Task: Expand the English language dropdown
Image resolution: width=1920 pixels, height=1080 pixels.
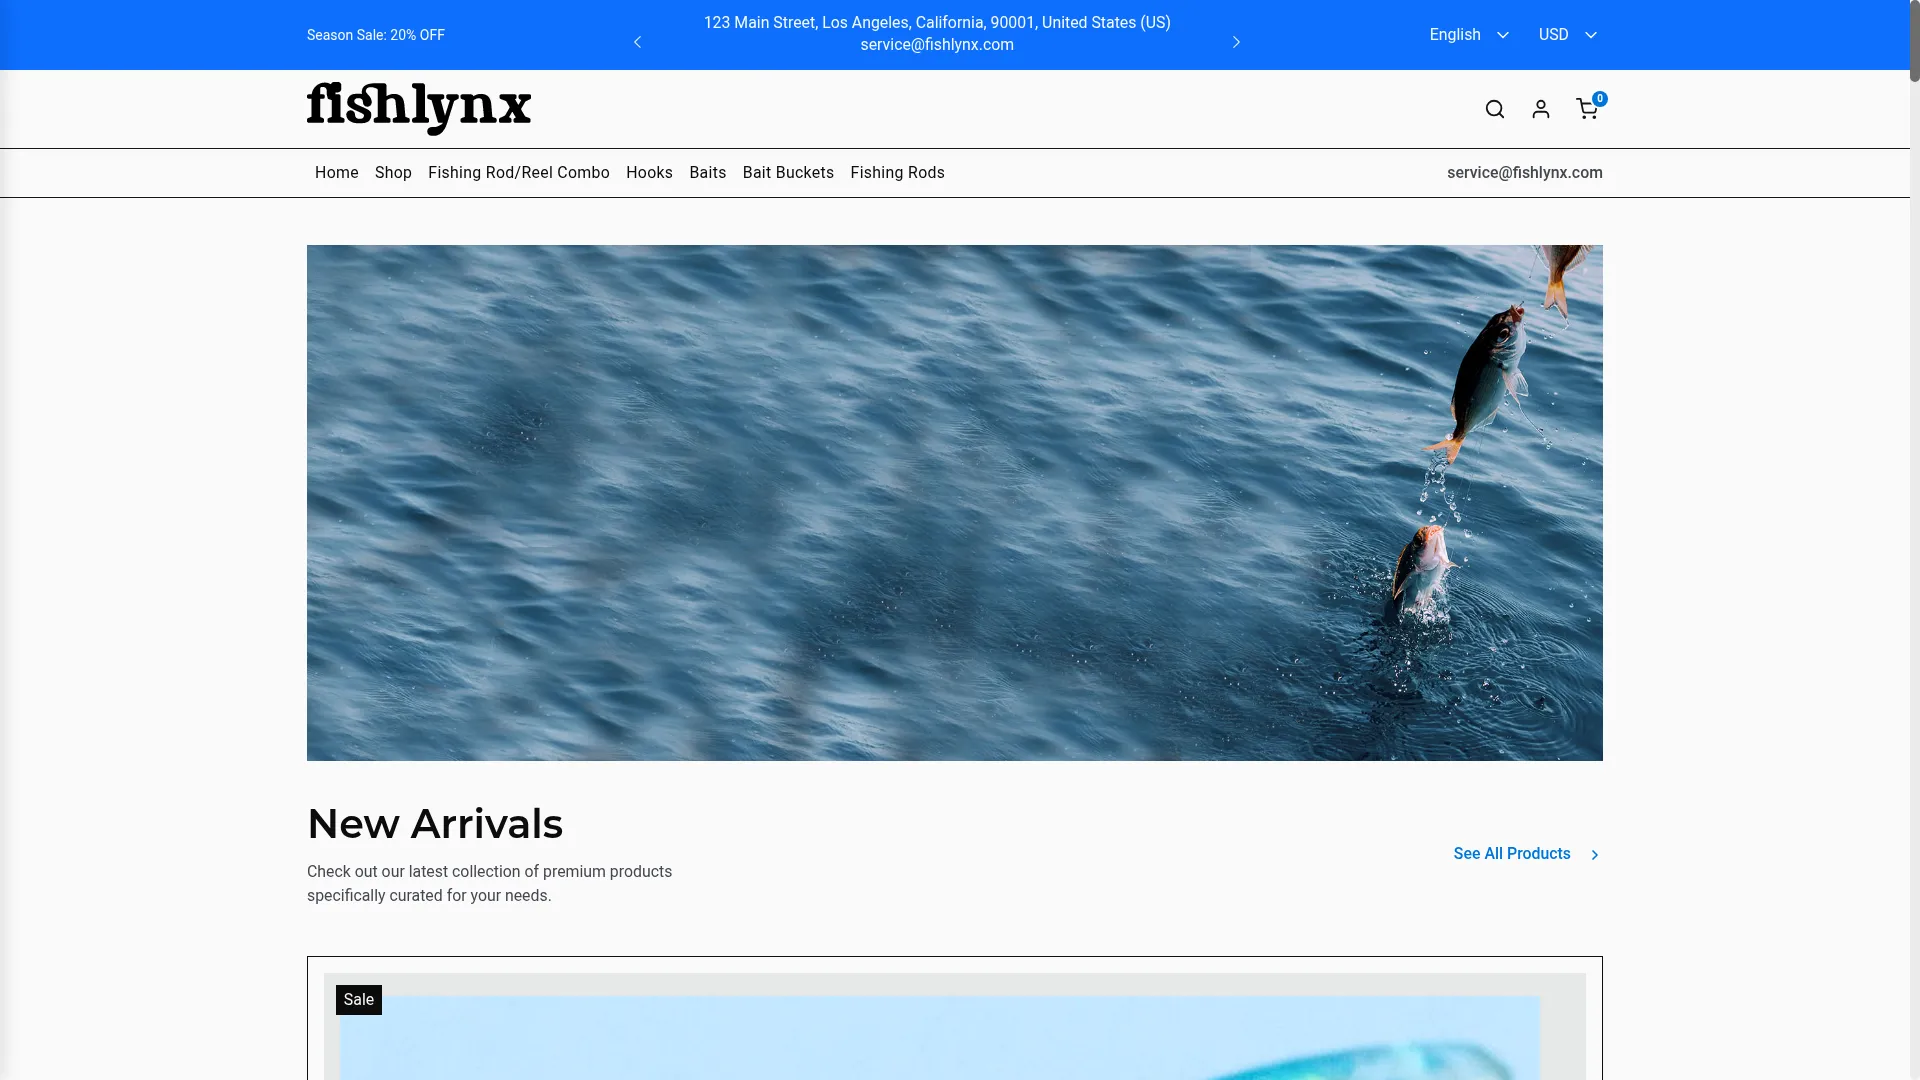Action: [1468, 35]
